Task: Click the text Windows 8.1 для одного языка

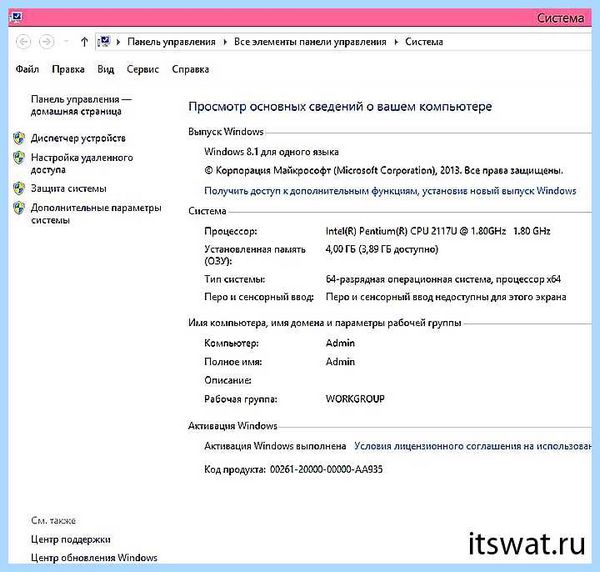Action: point(271,152)
